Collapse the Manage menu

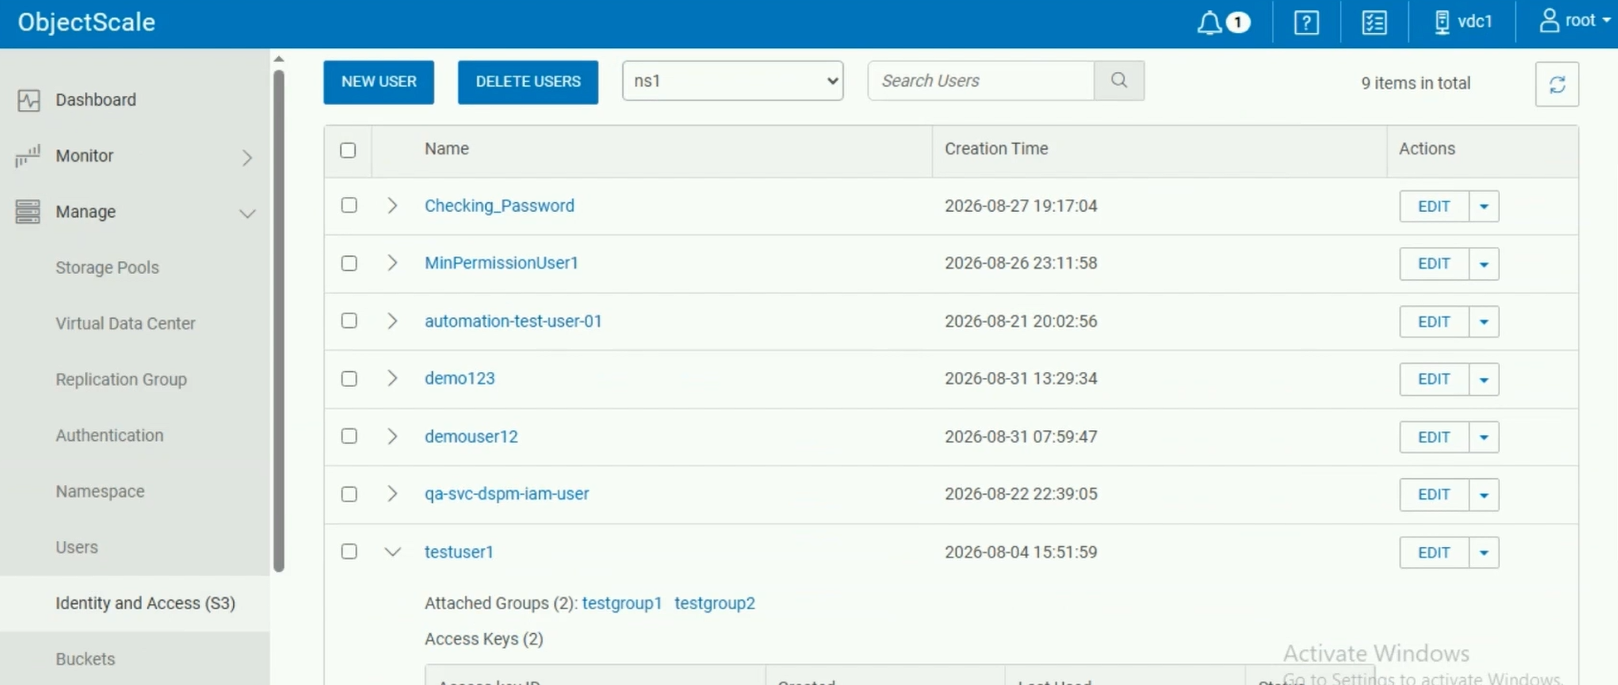click(247, 213)
